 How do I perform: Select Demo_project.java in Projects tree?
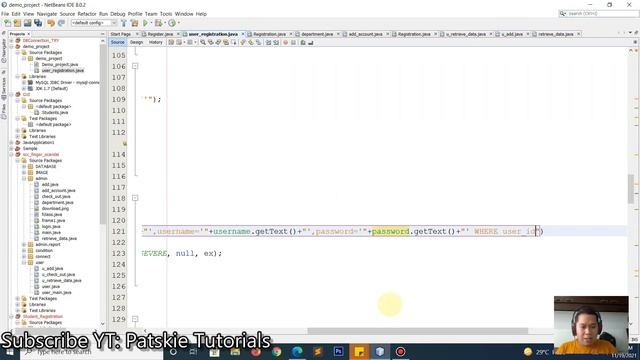60,64
